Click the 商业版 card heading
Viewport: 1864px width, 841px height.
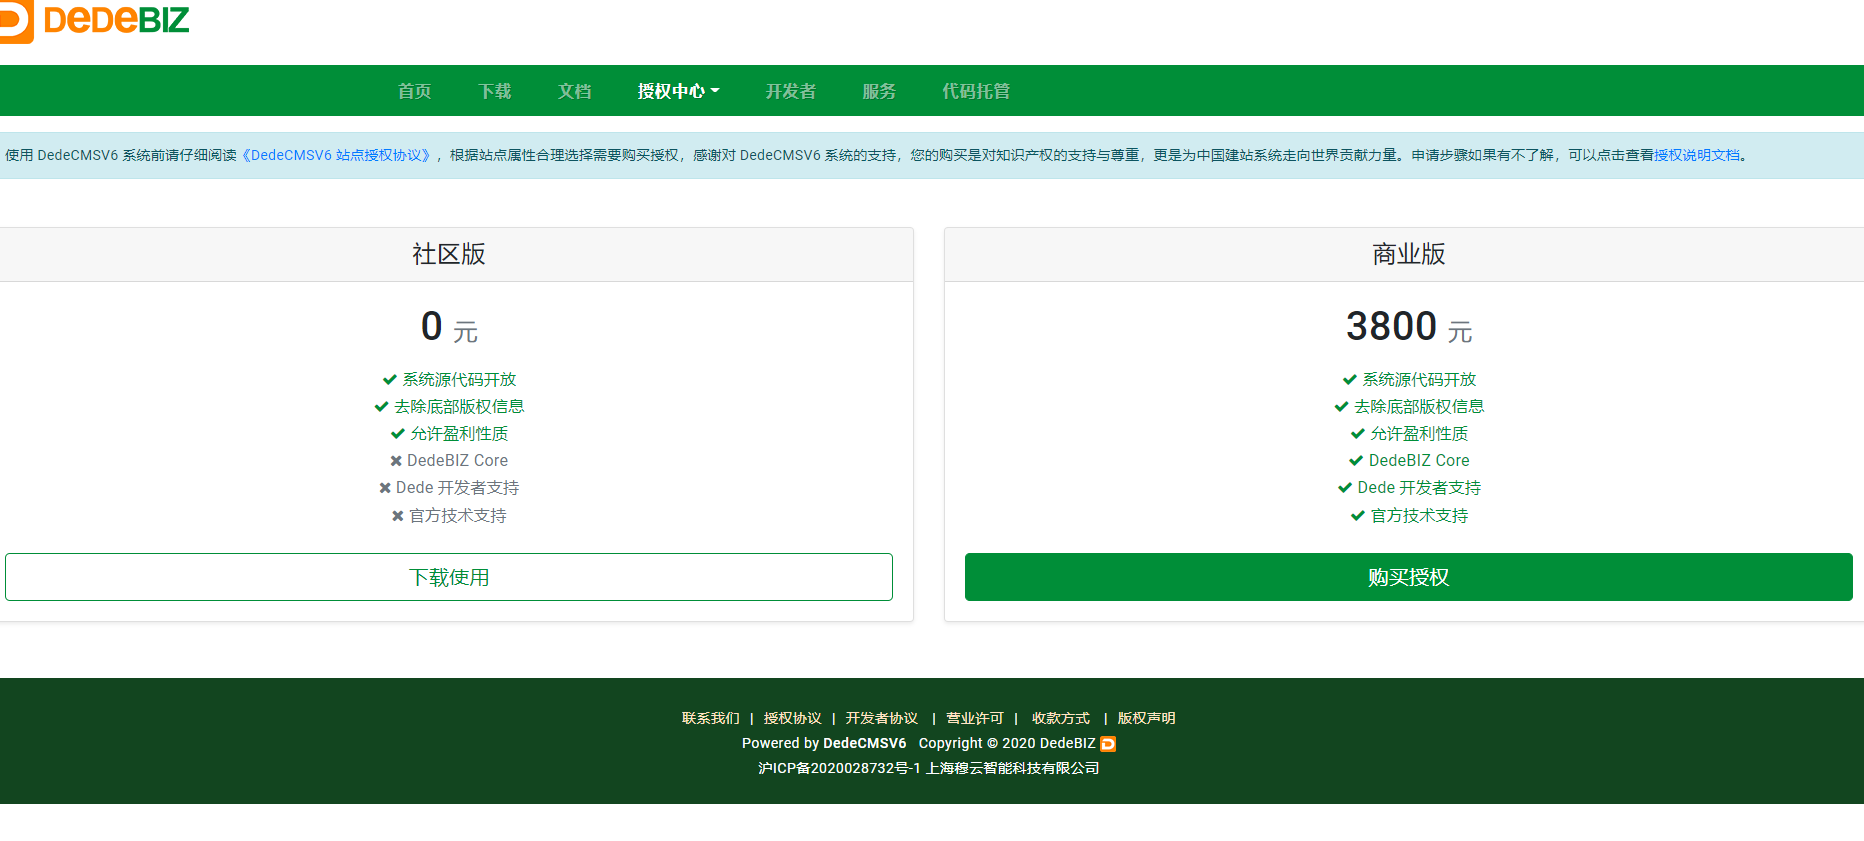(x=1408, y=254)
